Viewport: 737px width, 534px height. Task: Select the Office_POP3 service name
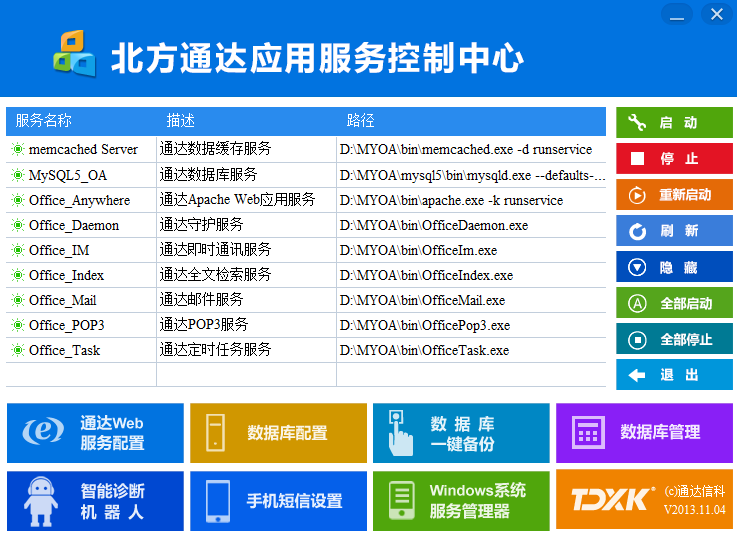[66, 325]
